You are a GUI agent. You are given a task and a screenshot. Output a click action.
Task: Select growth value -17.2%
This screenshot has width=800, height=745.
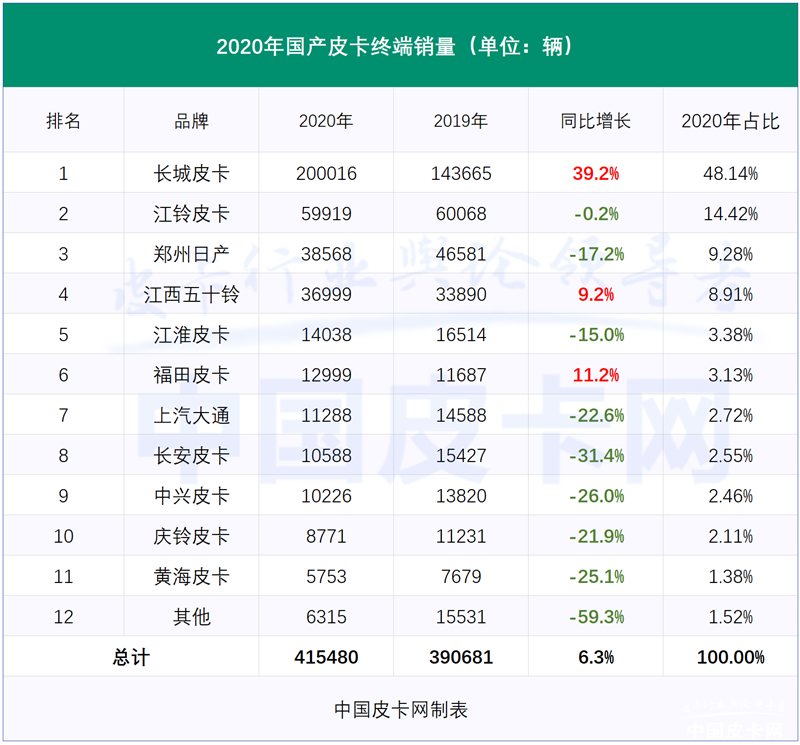point(596,254)
